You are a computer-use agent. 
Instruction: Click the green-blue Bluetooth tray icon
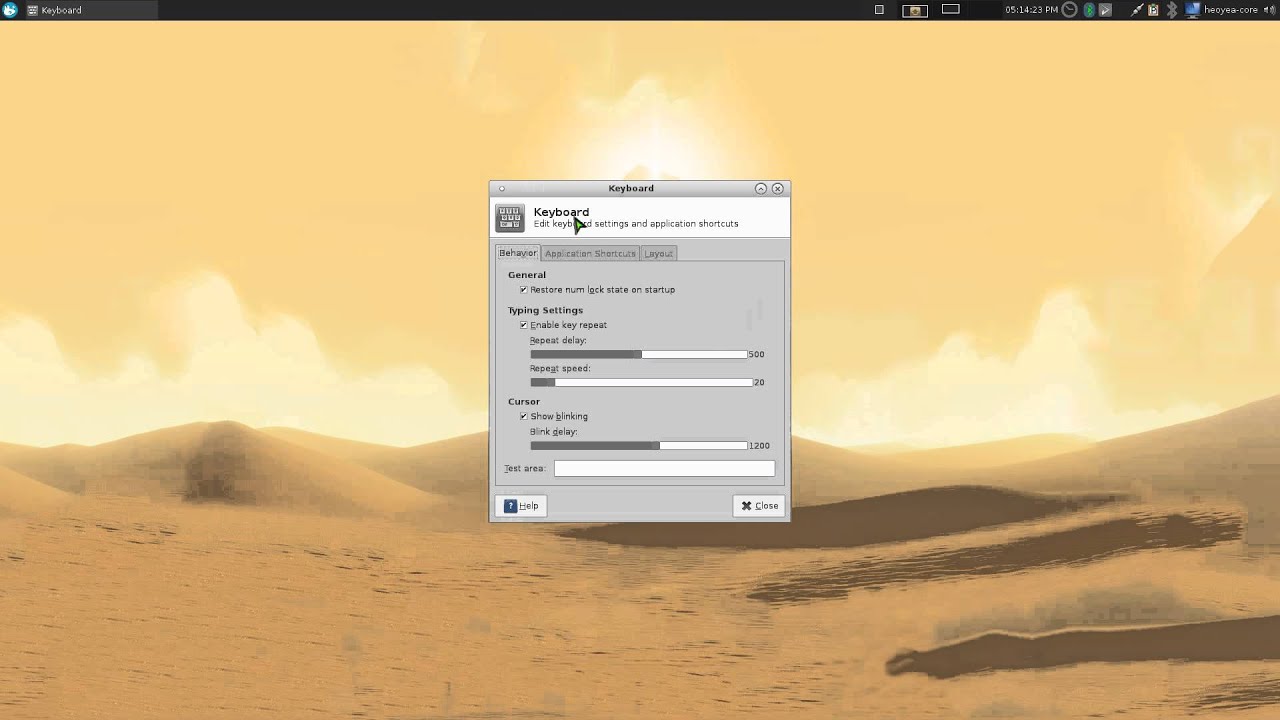pyautogui.click(x=1089, y=10)
